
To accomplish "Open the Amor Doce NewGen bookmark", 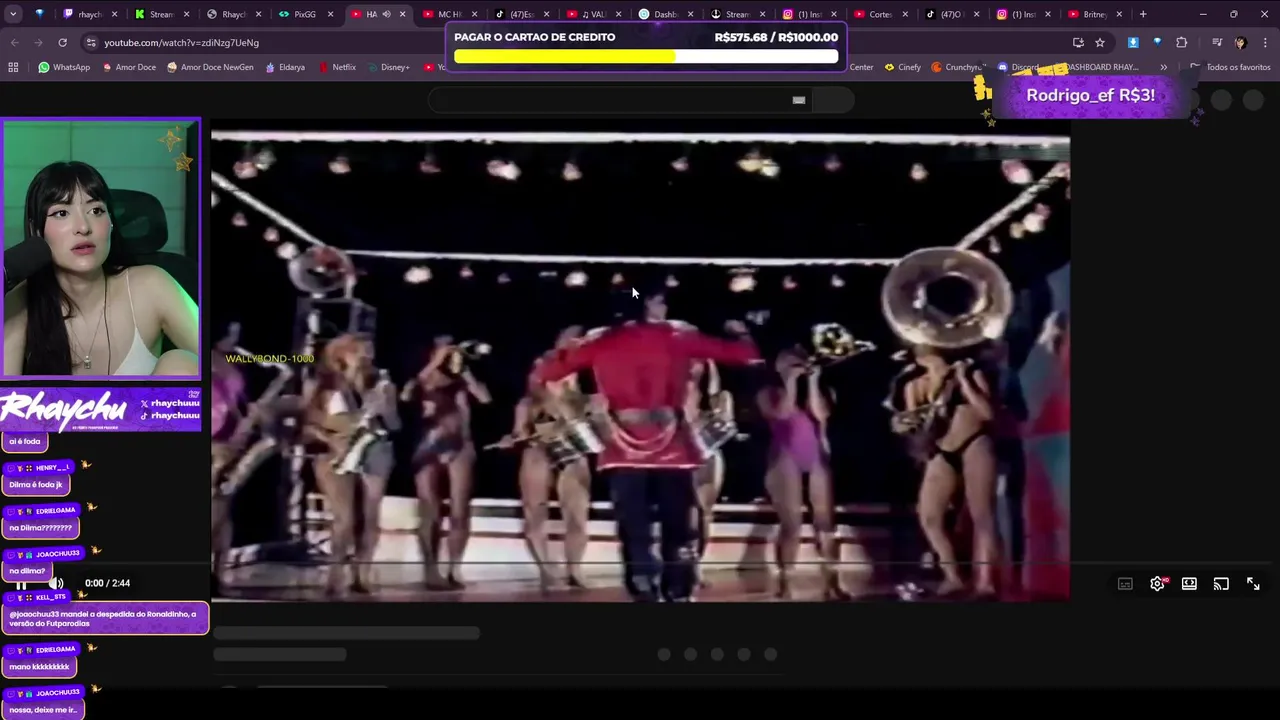I will [x=210, y=67].
